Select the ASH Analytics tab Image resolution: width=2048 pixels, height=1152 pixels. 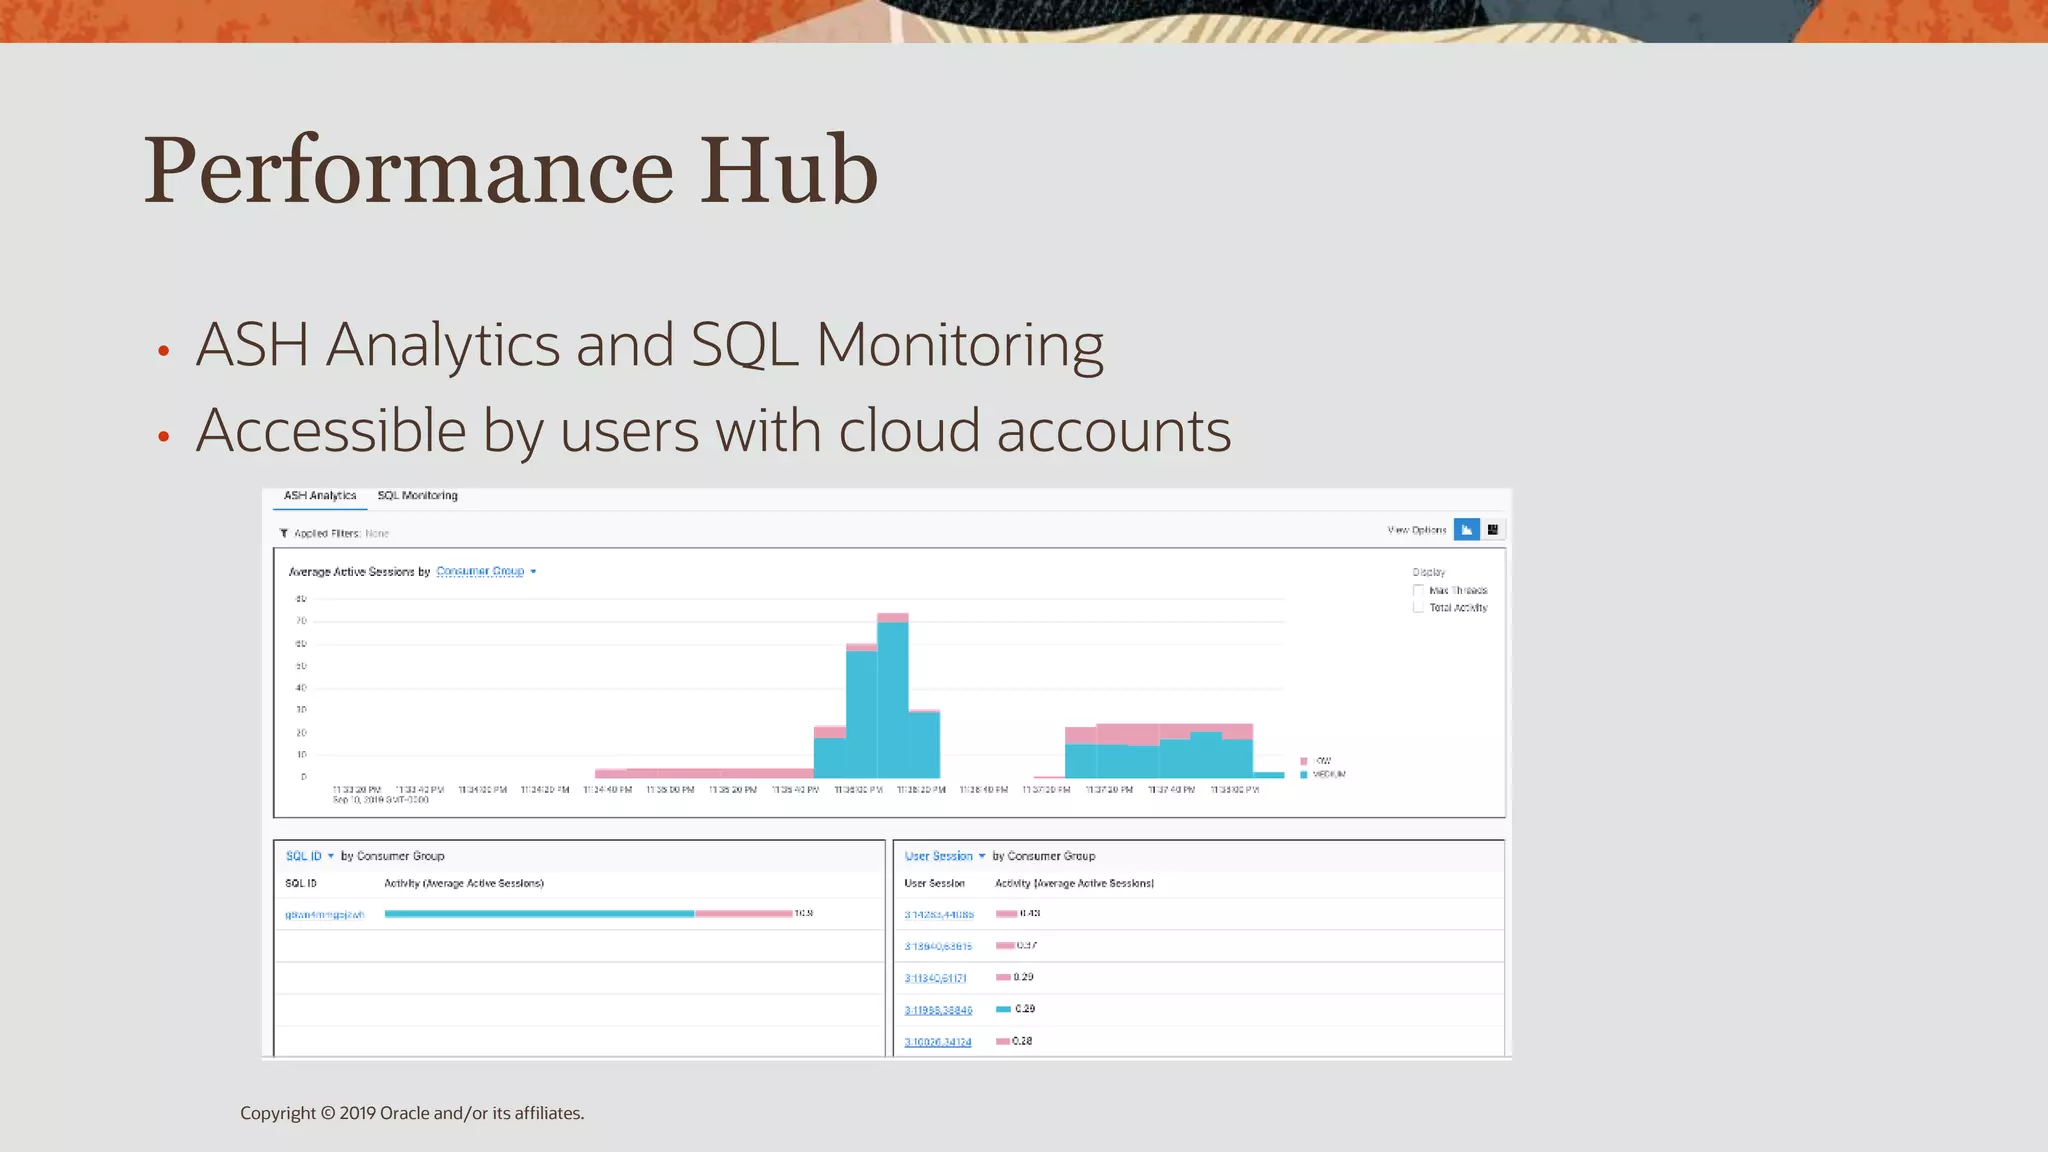pos(320,496)
